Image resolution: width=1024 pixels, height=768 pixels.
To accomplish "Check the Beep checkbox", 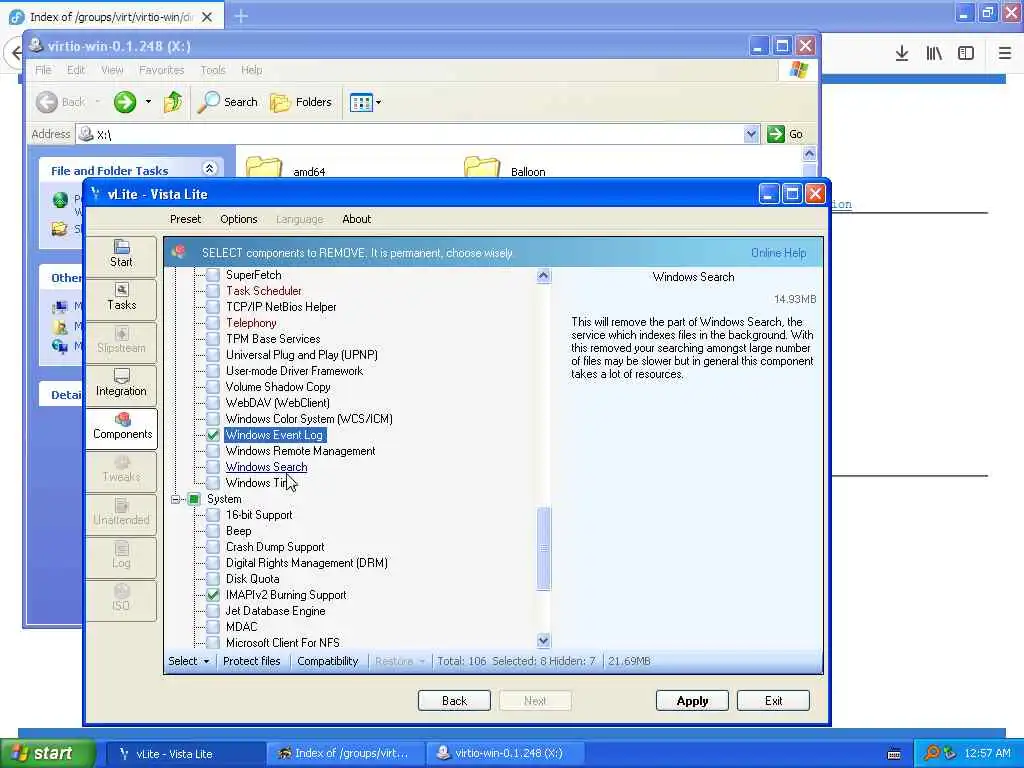I will [x=213, y=531].
